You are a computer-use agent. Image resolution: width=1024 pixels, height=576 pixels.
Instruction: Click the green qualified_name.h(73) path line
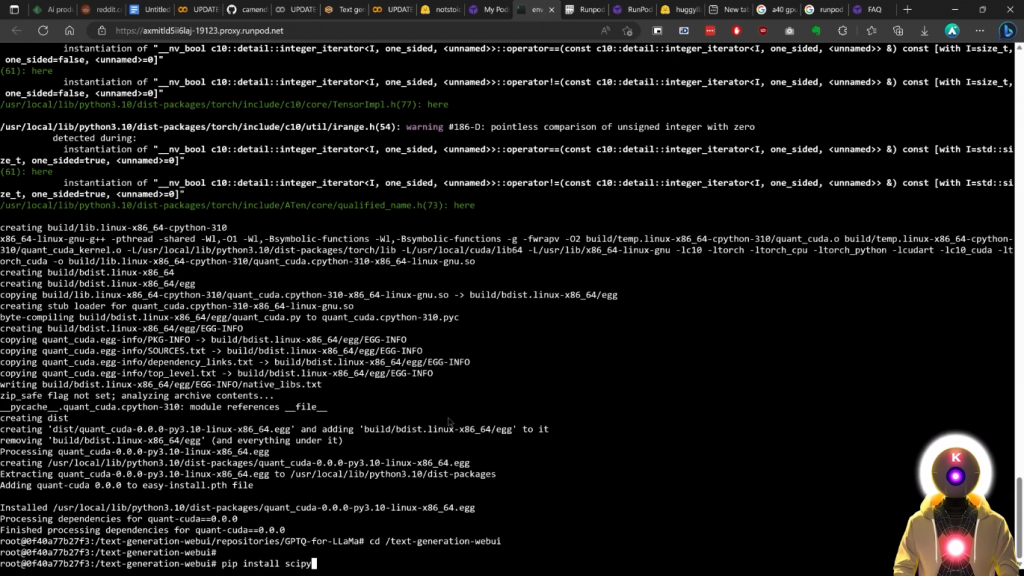(x=237, y=205)
